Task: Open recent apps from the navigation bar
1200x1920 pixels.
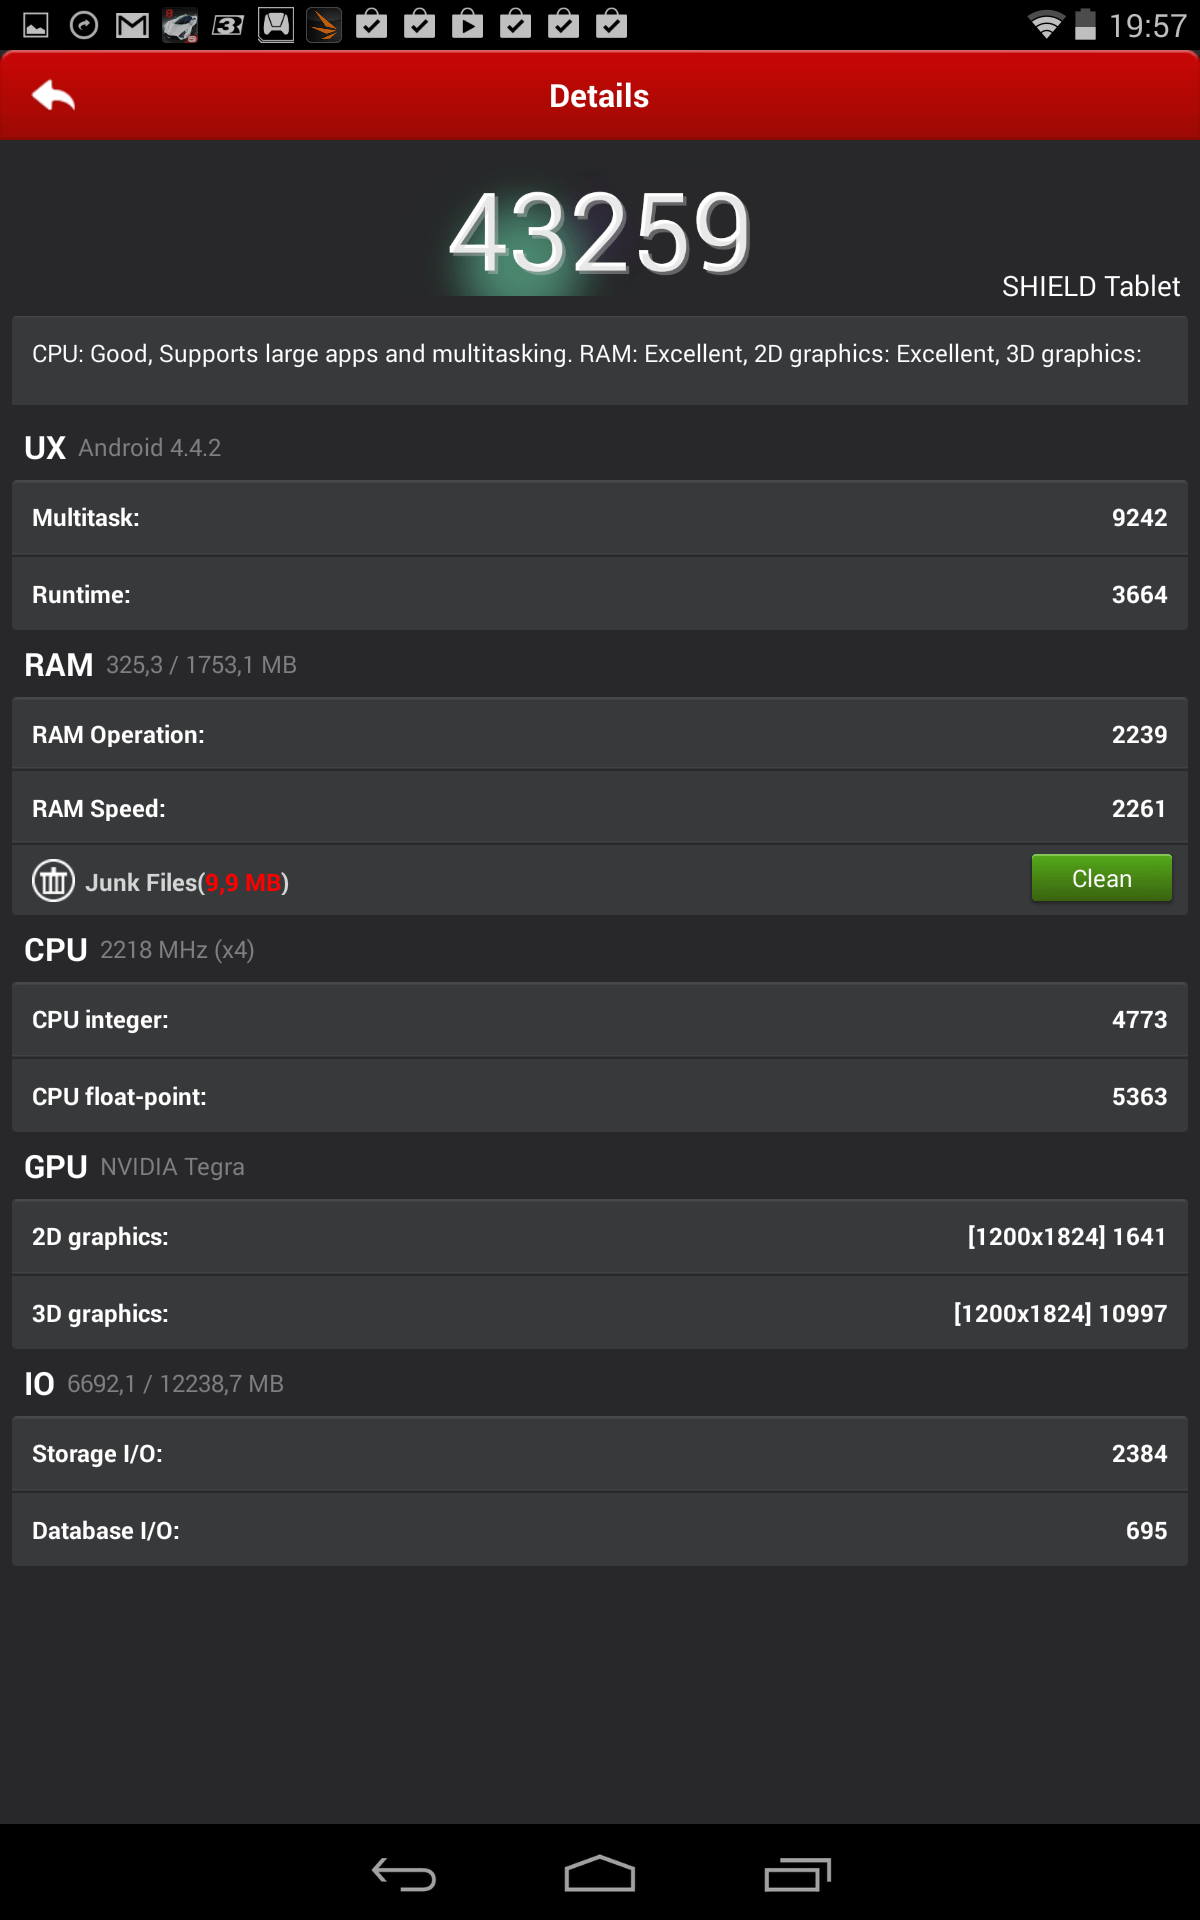Action: click(797, 1874)
